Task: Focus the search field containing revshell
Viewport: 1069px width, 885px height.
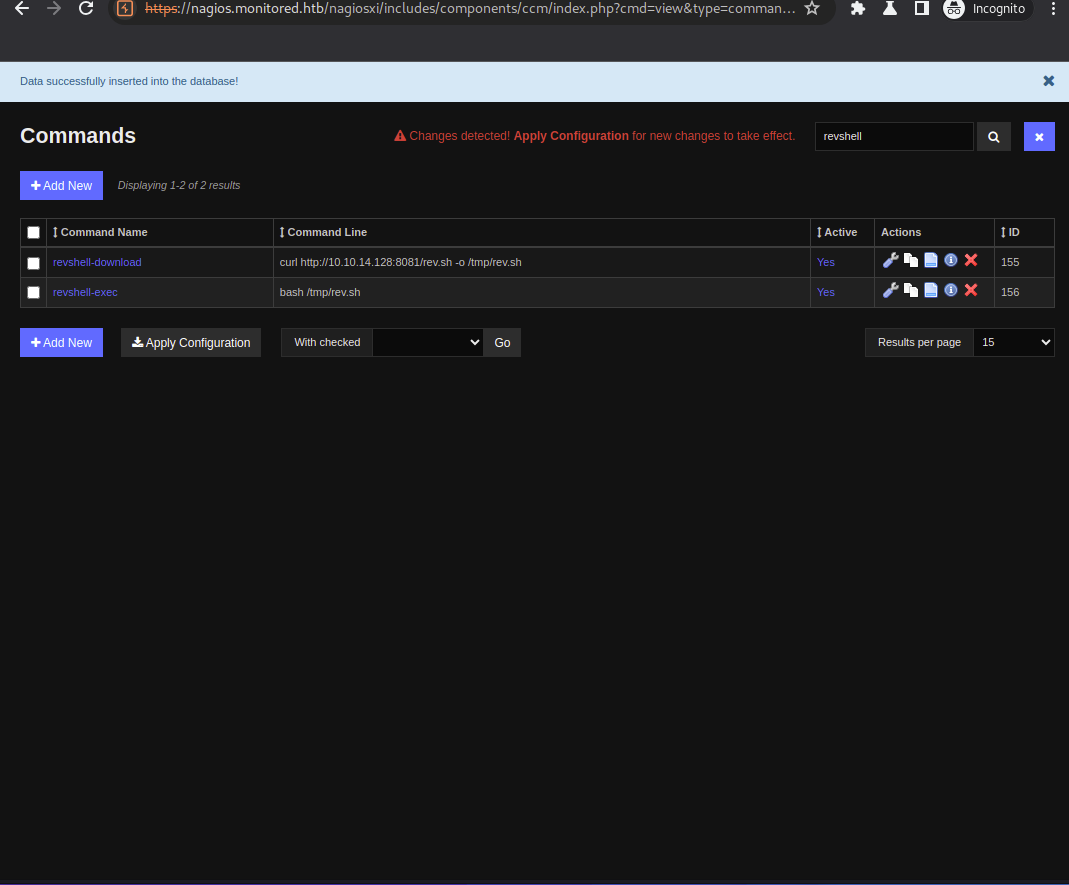Action: pos(894,136)
